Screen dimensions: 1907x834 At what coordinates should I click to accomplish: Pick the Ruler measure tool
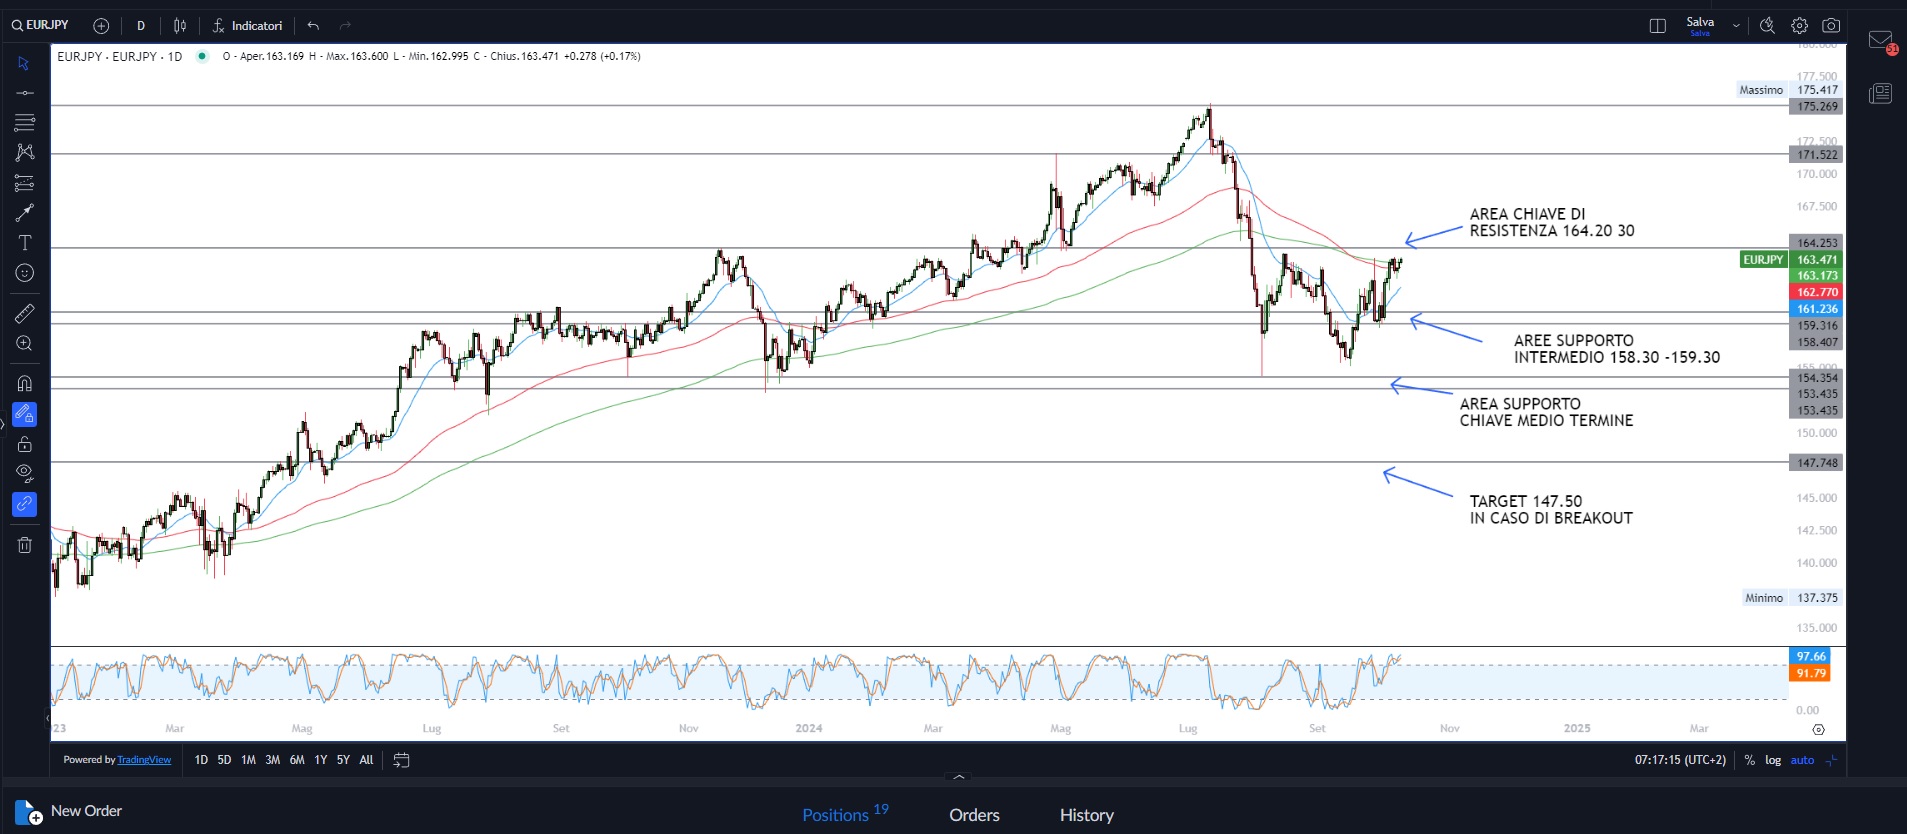coord(25,313)
